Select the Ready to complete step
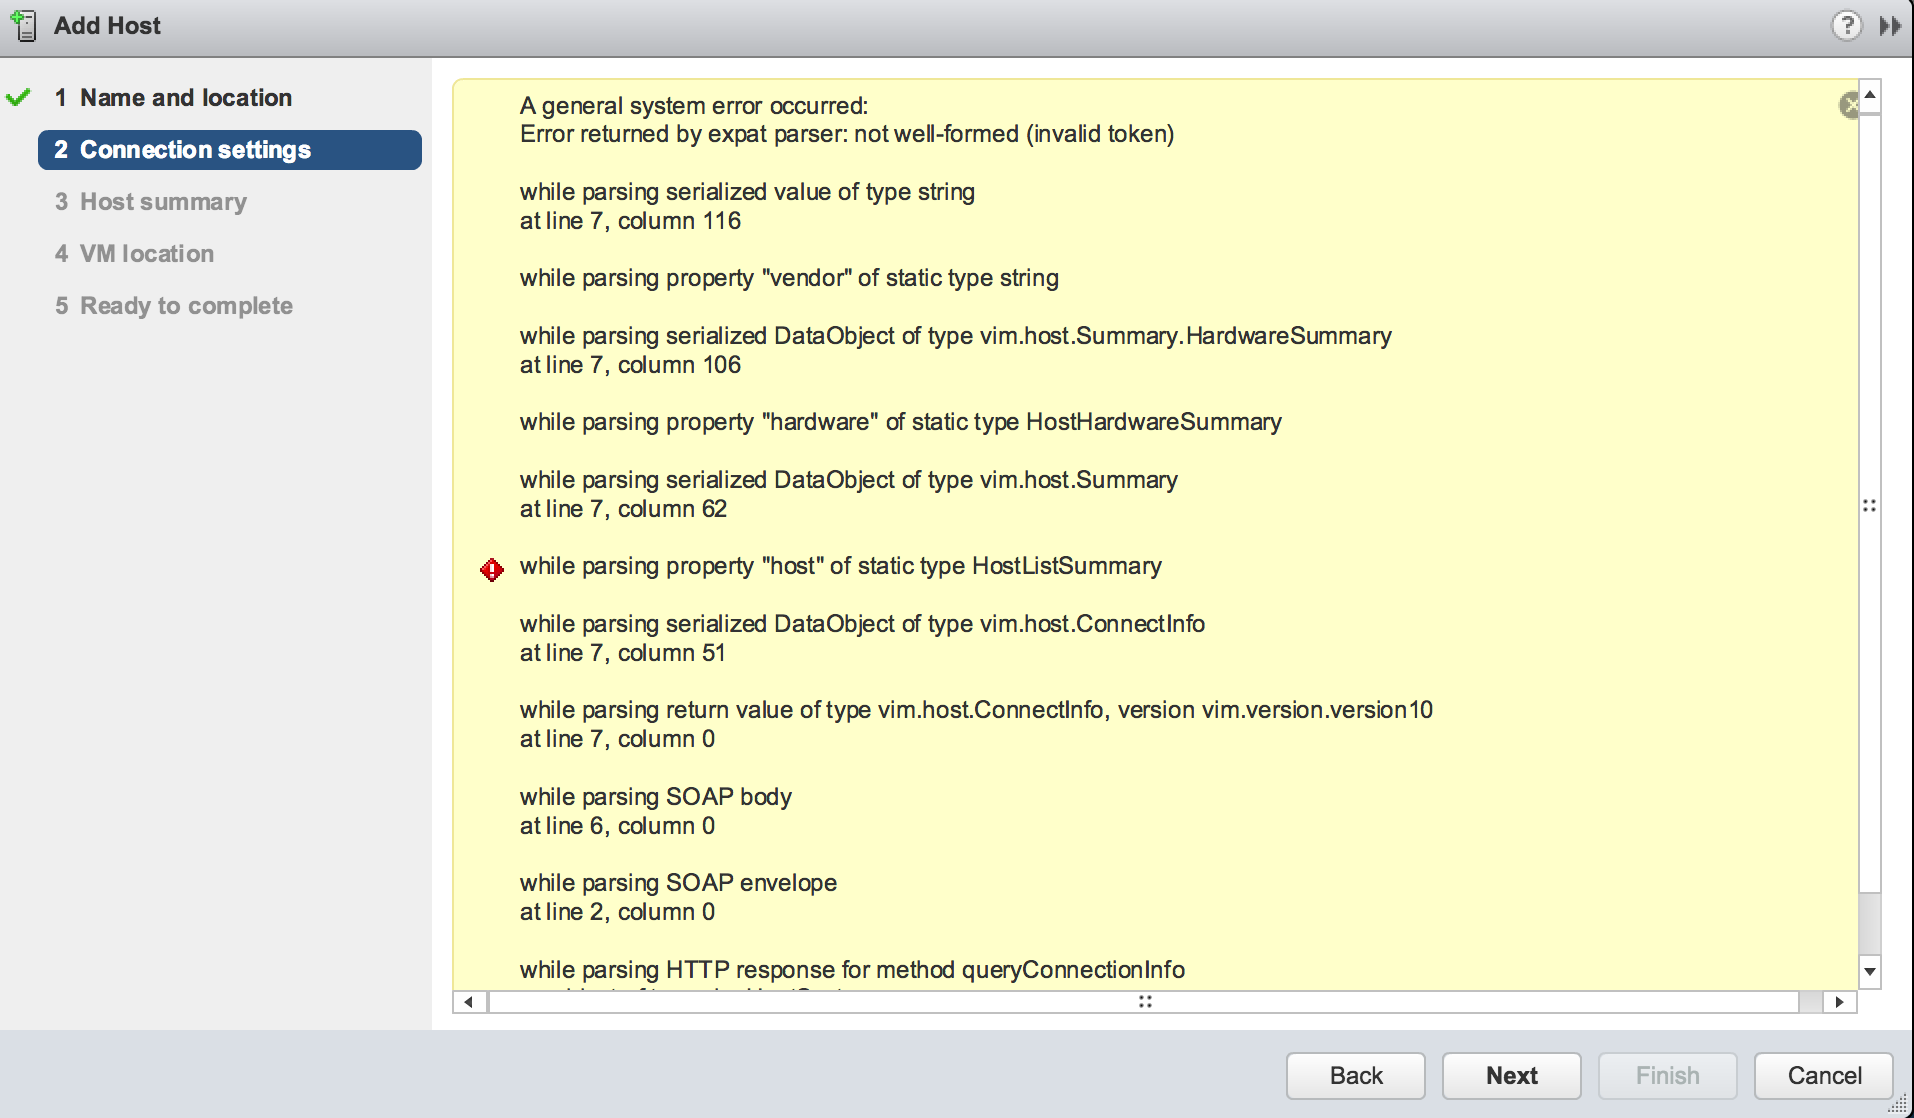Screen dimensions: 1914x1118 (186, 305)
